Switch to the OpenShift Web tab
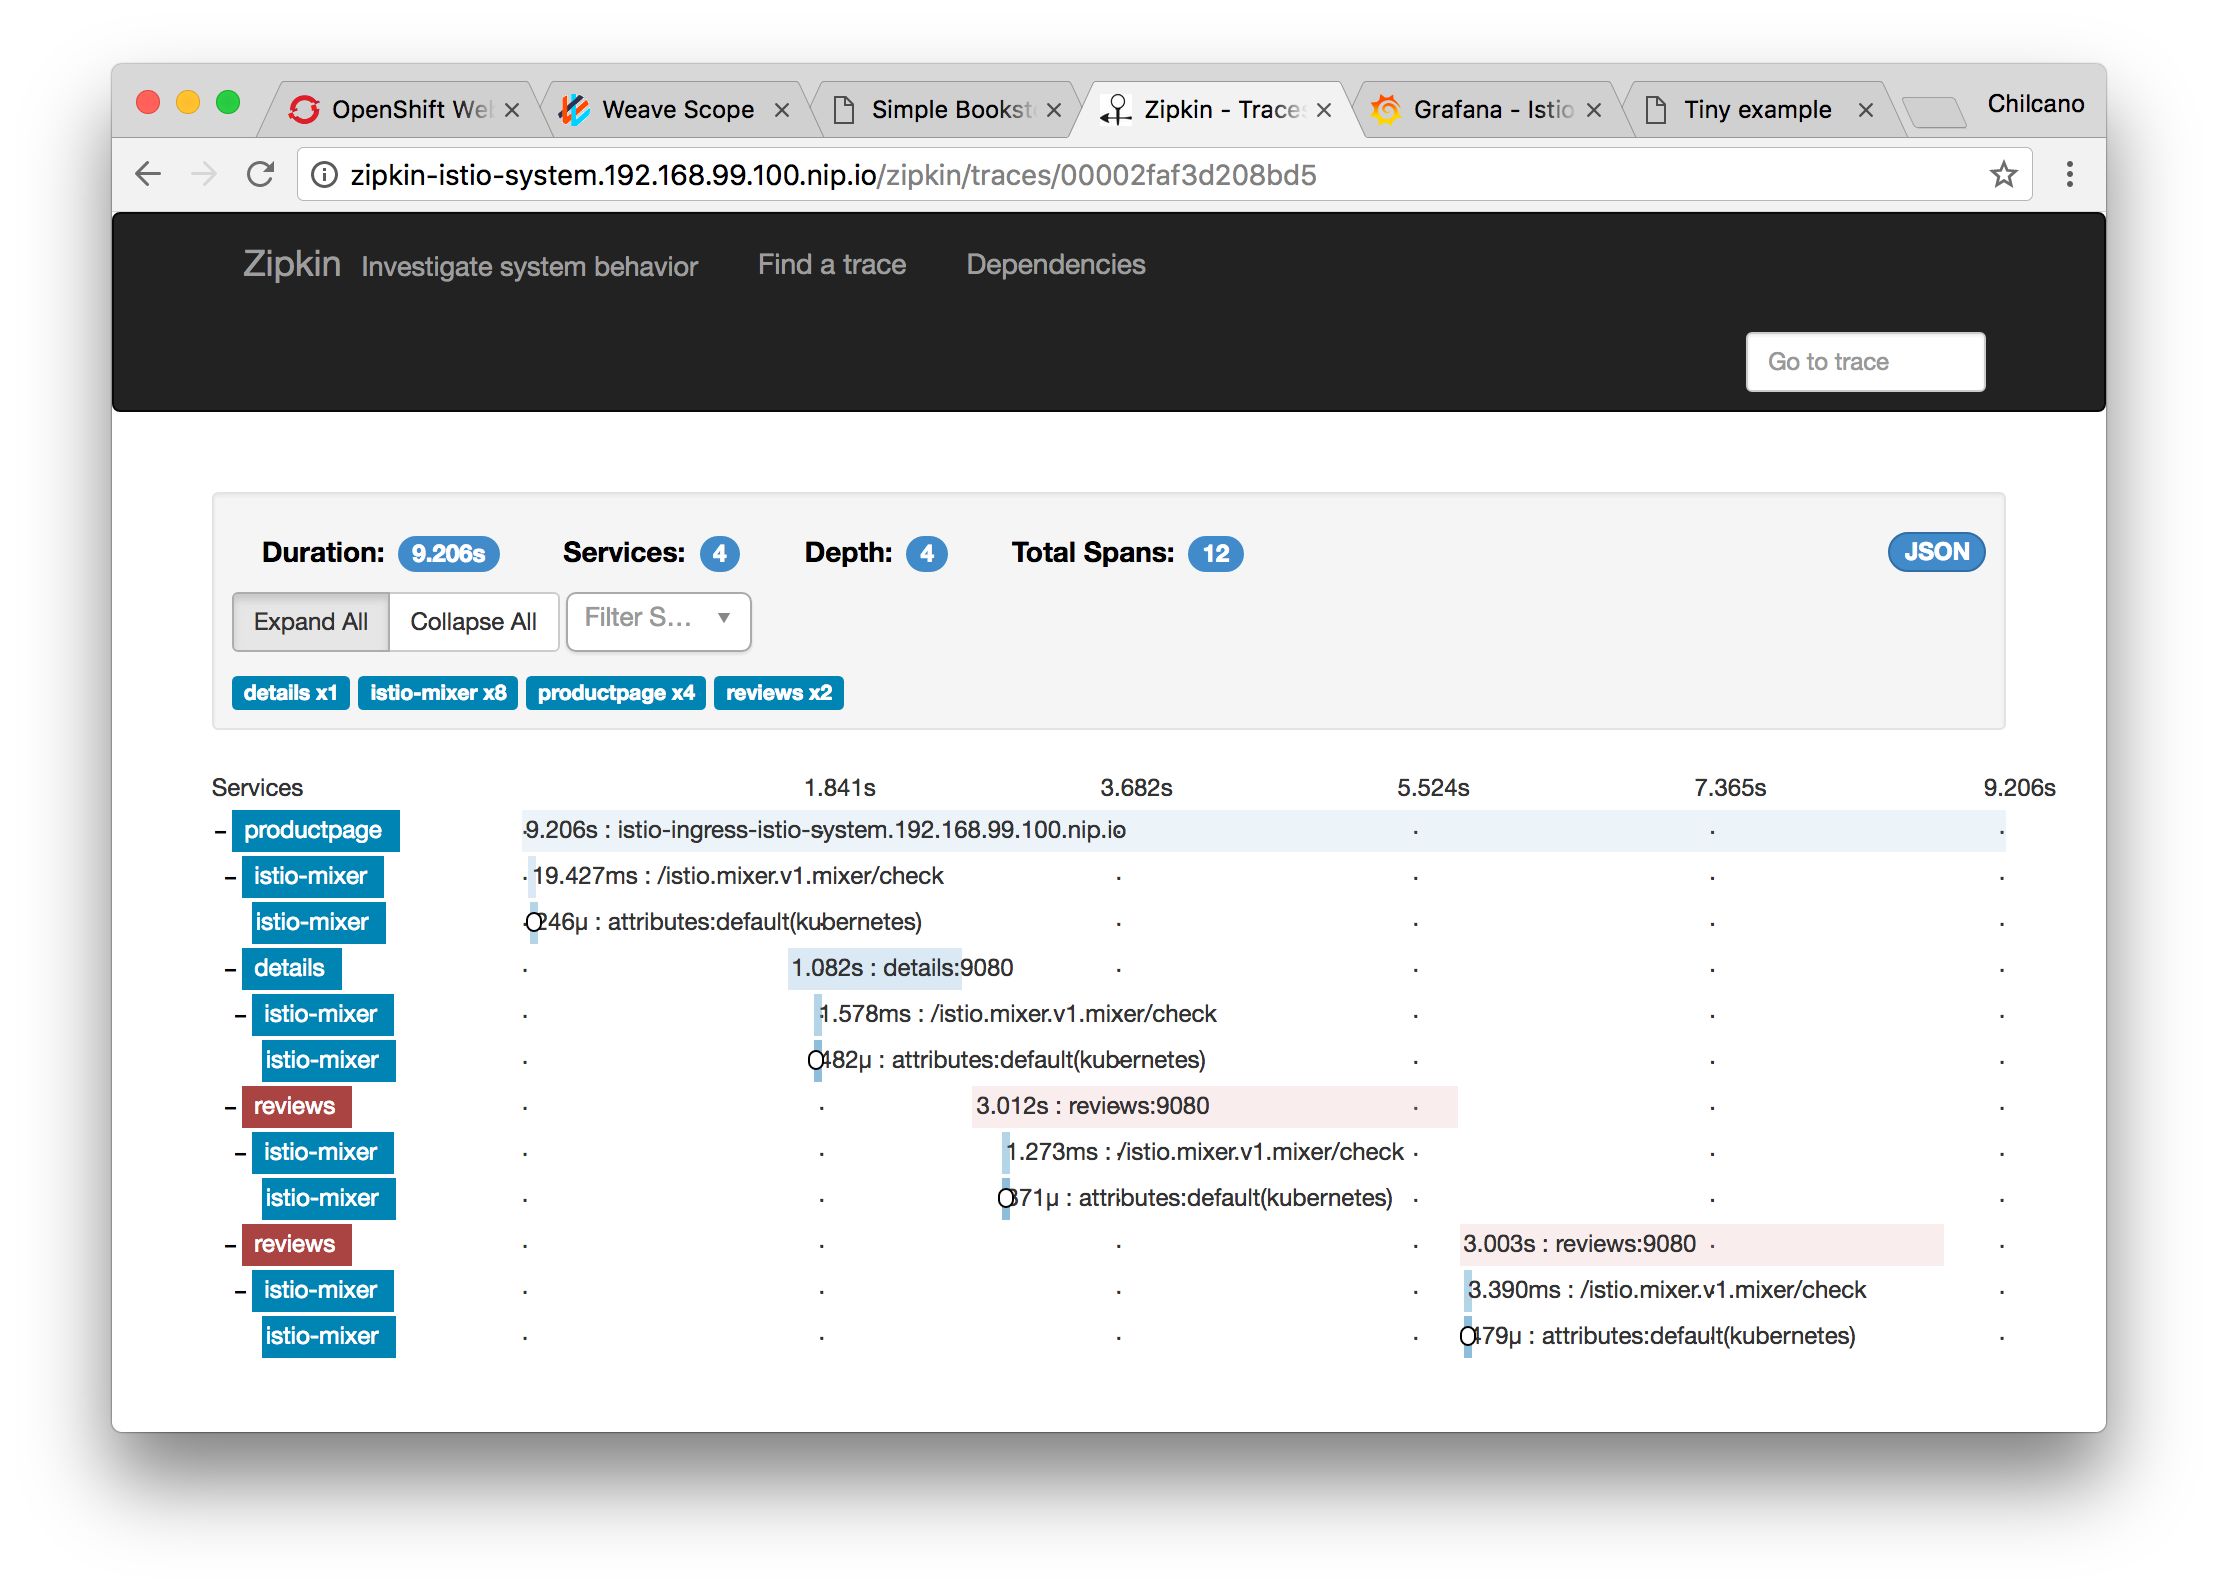This screenshot has height=1592, width=2218. click(400, 109)
